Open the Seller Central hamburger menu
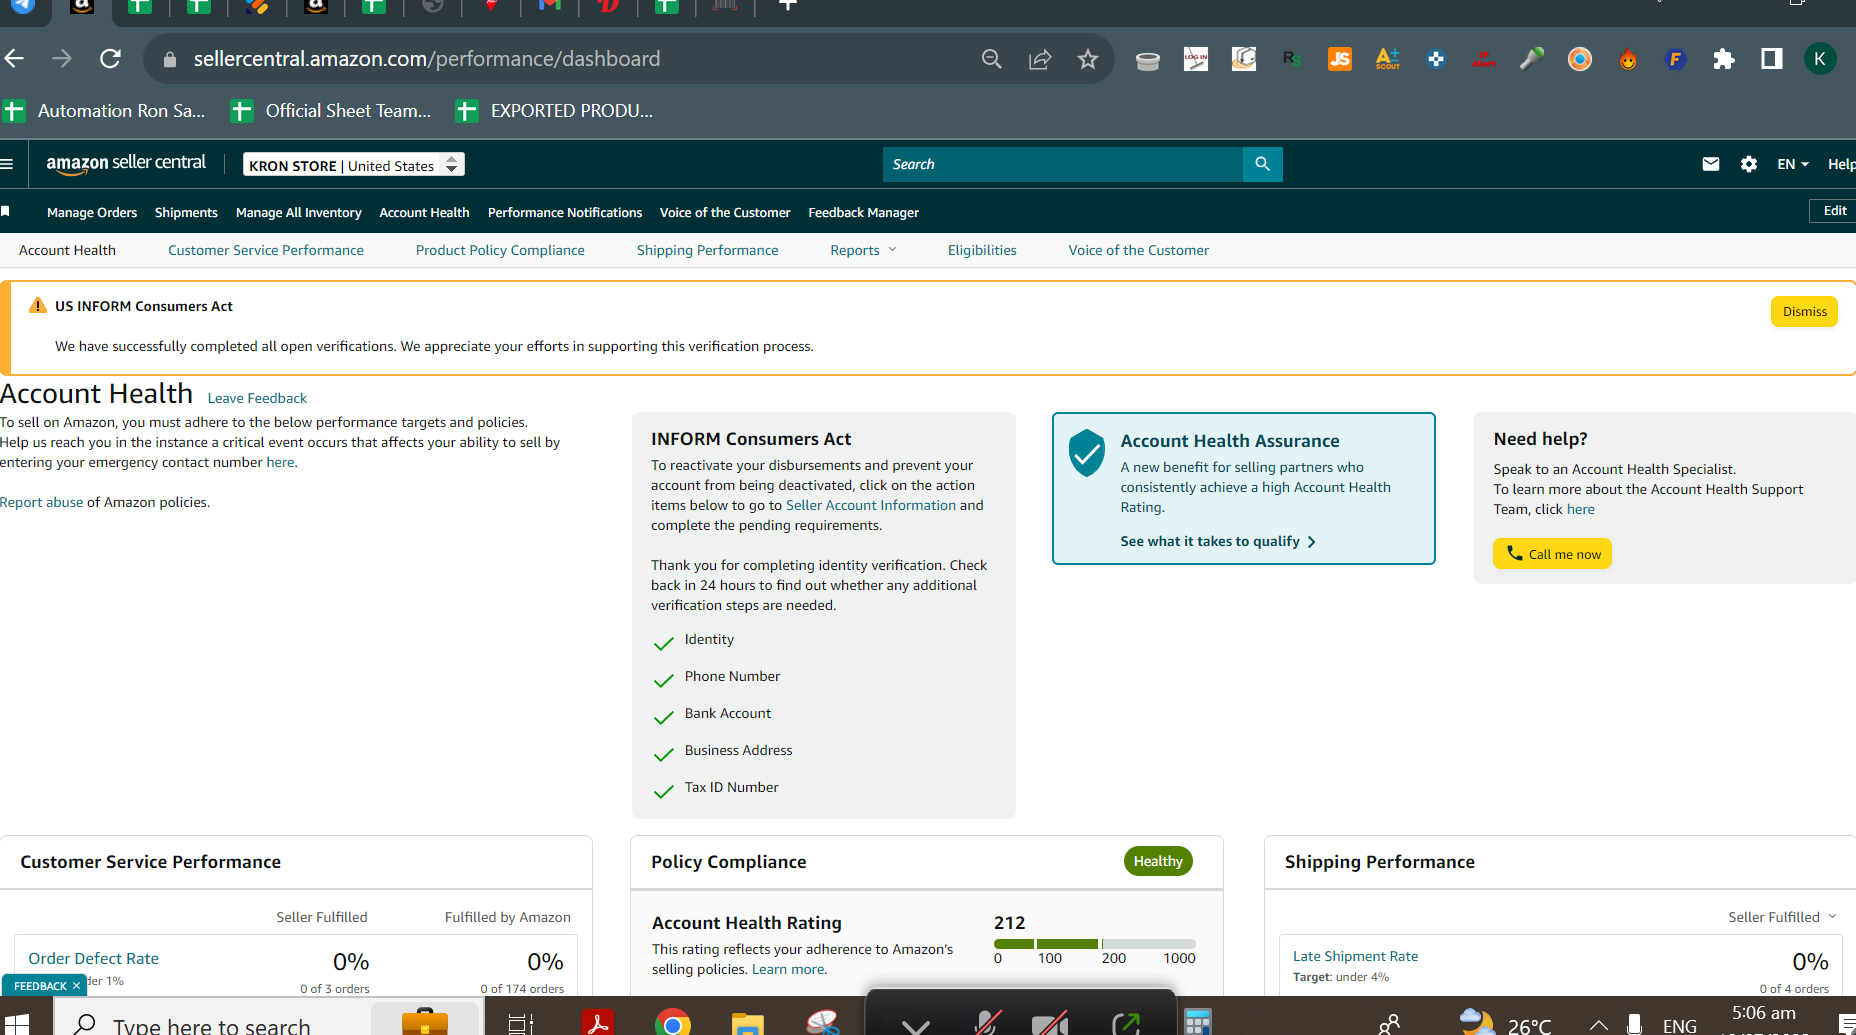The width and height of the screenshot is (1856, 1035). click(x=7, y=164)
